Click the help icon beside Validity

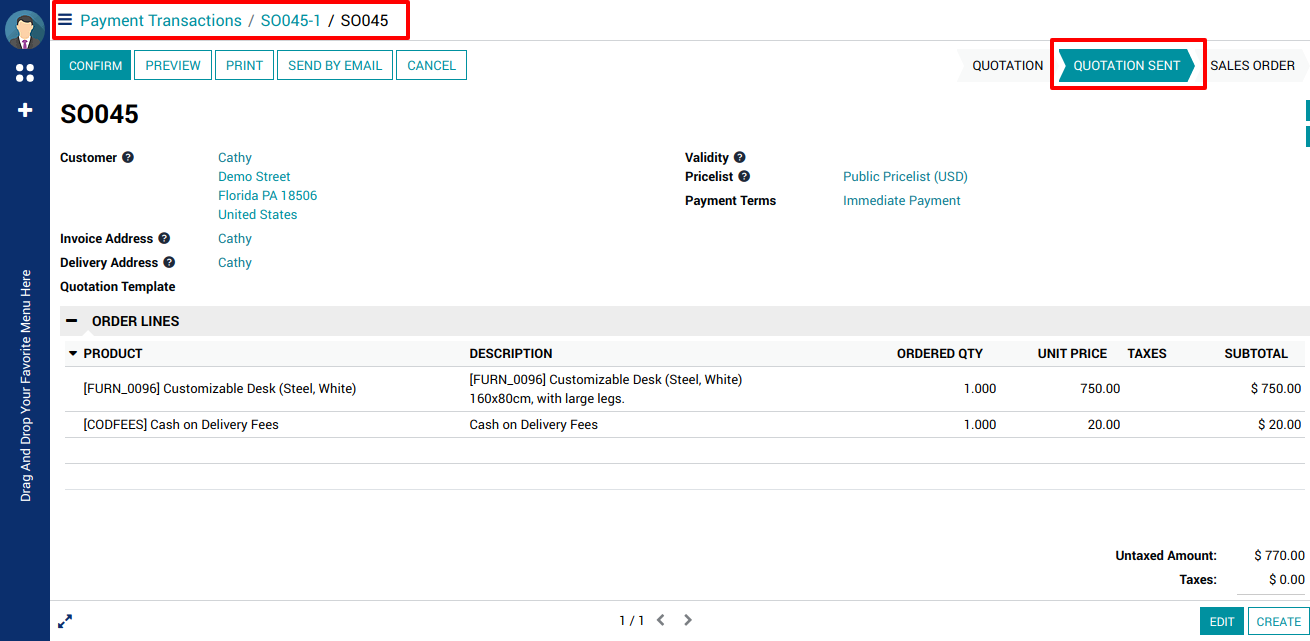click(740, 157)
